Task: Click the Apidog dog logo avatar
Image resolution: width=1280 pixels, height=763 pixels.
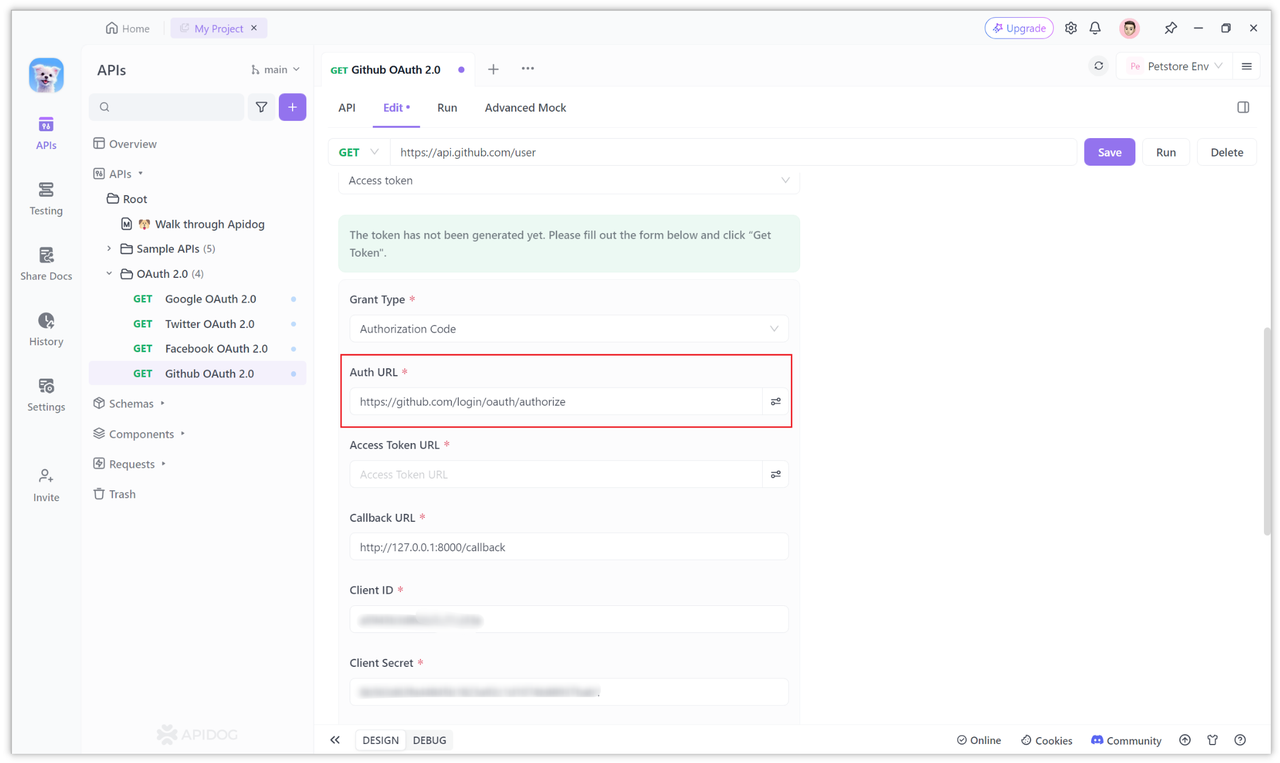Action: tap(46, 75)
